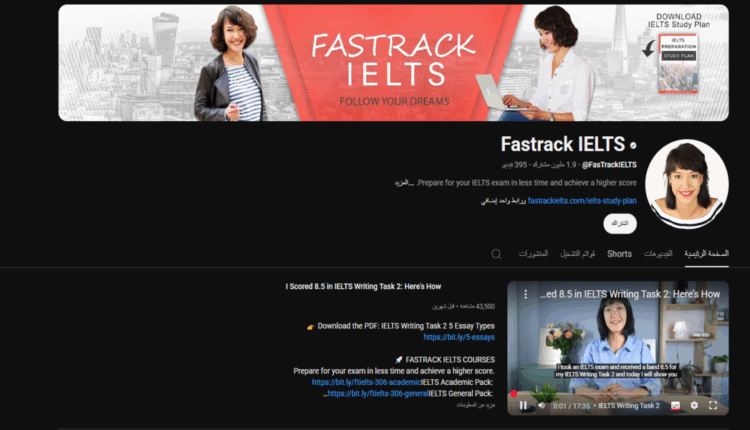The image size is (750, 430).
Task: Open the الفيديوهات (Videos) tab
Action: coord(658,254)
